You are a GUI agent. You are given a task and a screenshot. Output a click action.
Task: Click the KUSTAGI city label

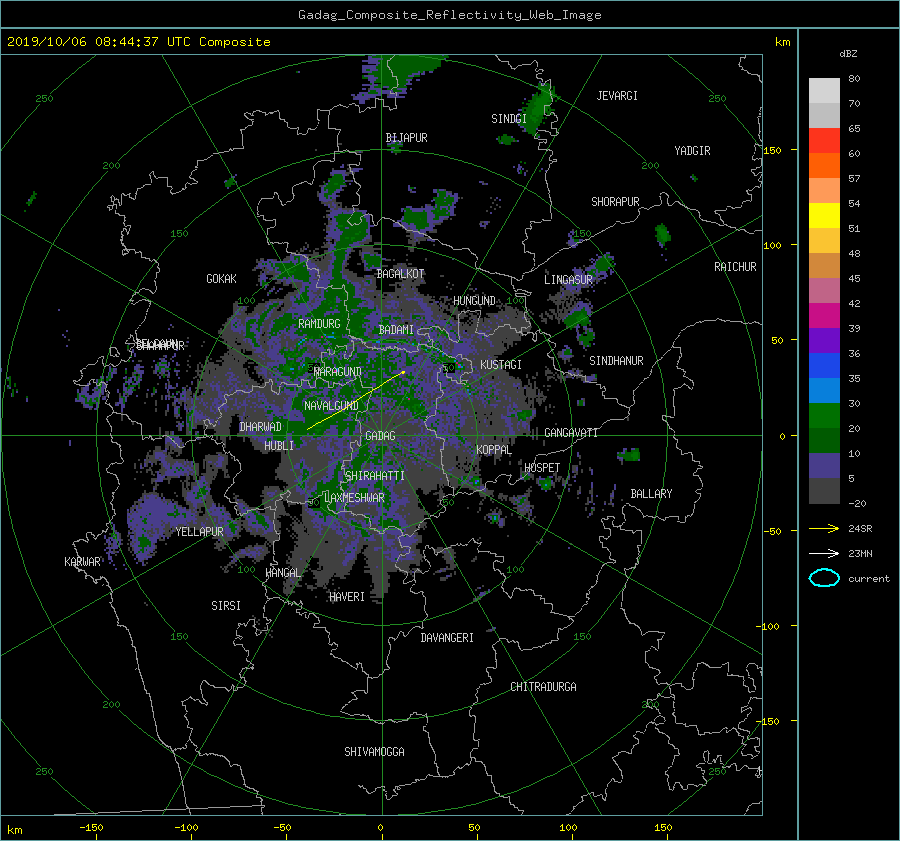501,365
